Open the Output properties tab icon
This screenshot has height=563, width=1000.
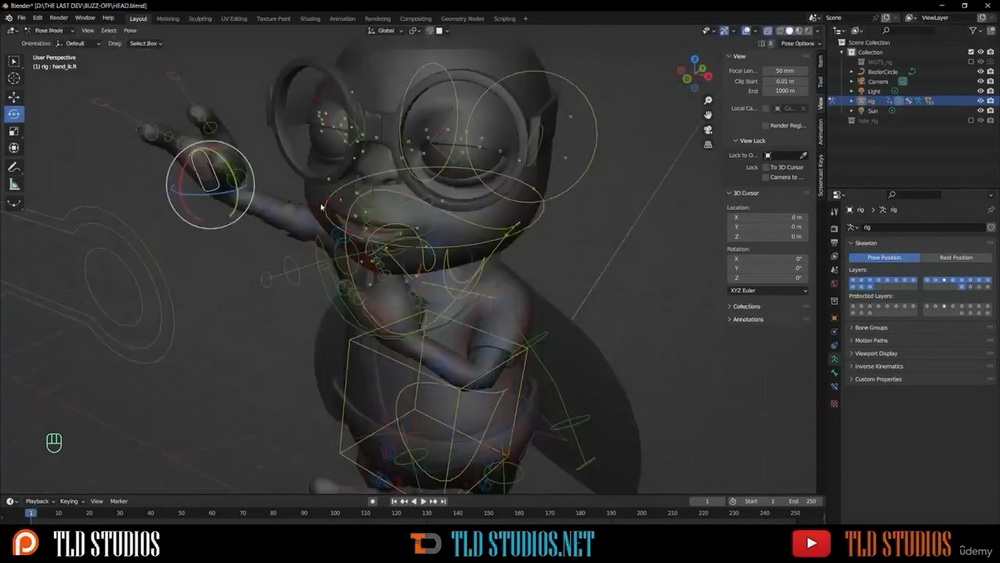[x=834, y=242]
